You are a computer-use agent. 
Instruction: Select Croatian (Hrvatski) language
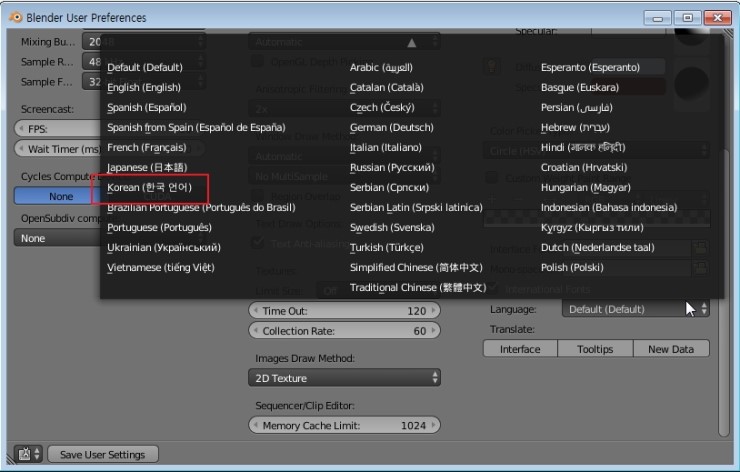pyautogui.click(x=584, y=168)
